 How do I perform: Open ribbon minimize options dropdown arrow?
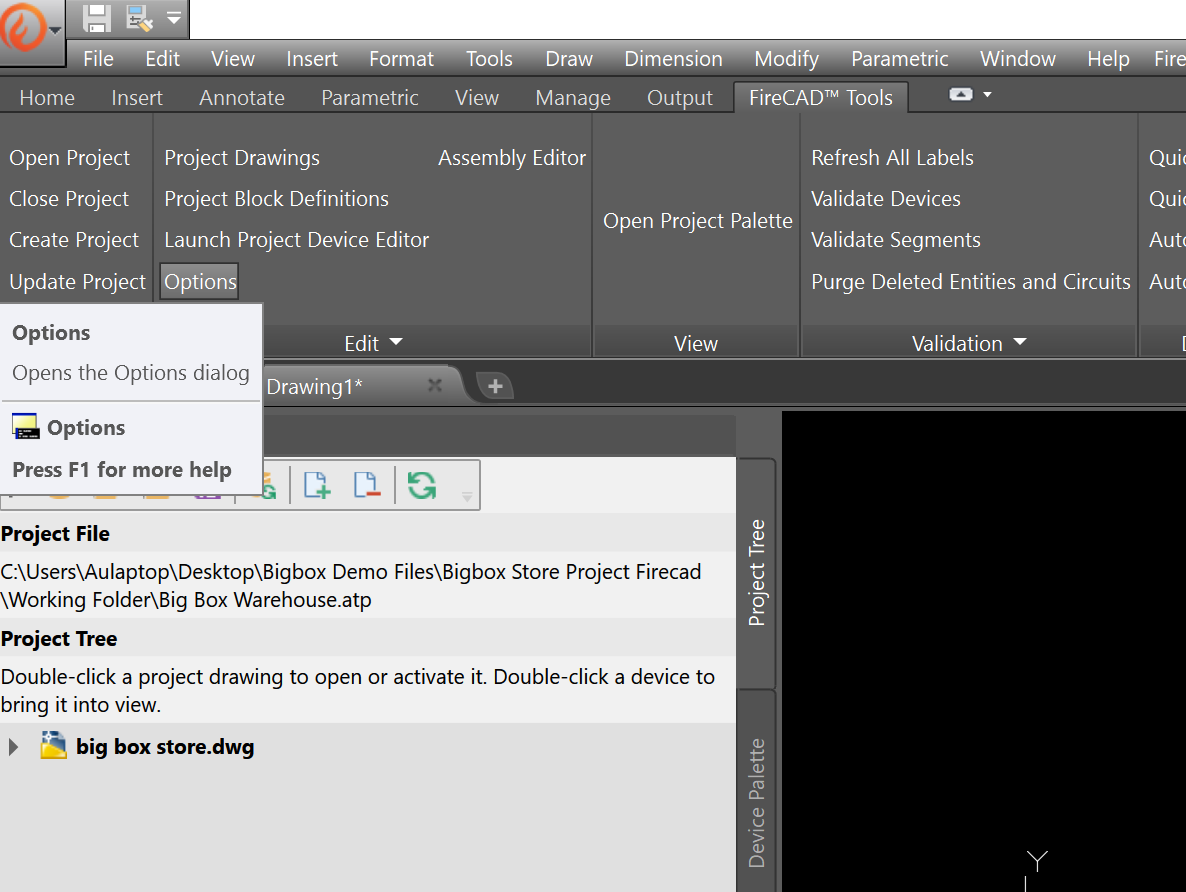tap(987, 95)
